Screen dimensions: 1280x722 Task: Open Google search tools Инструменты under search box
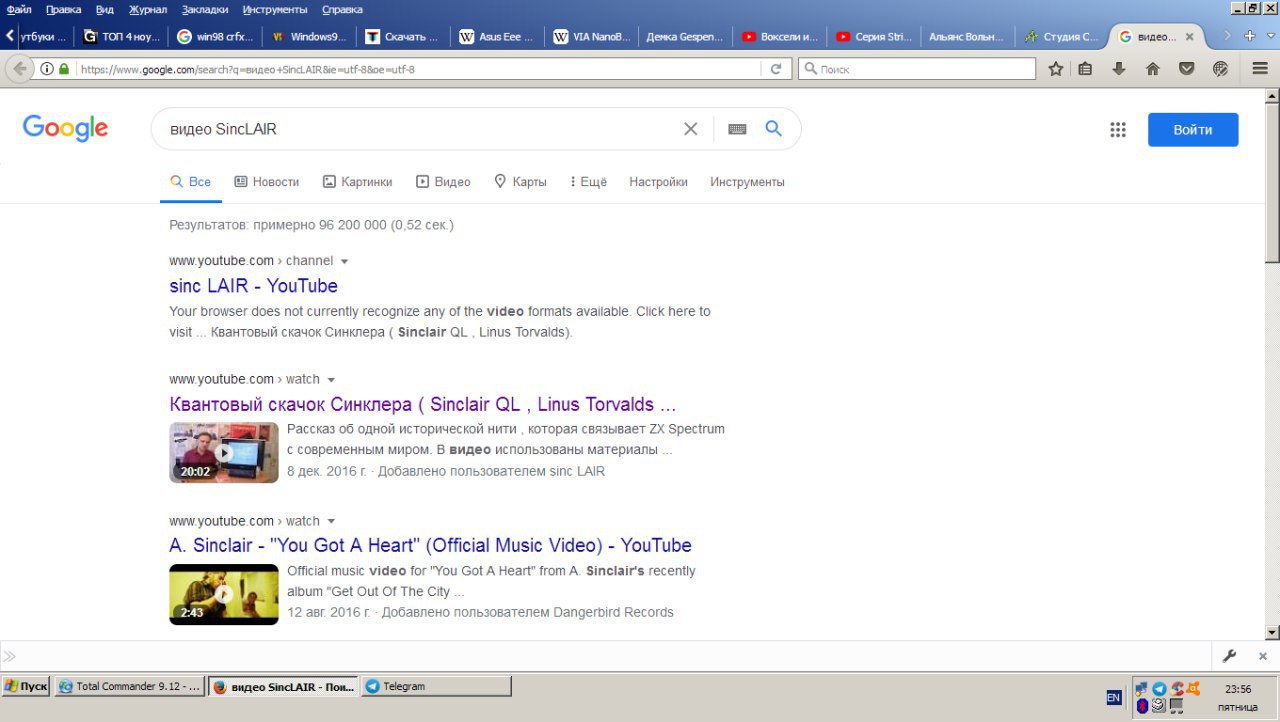click(747, 182)
